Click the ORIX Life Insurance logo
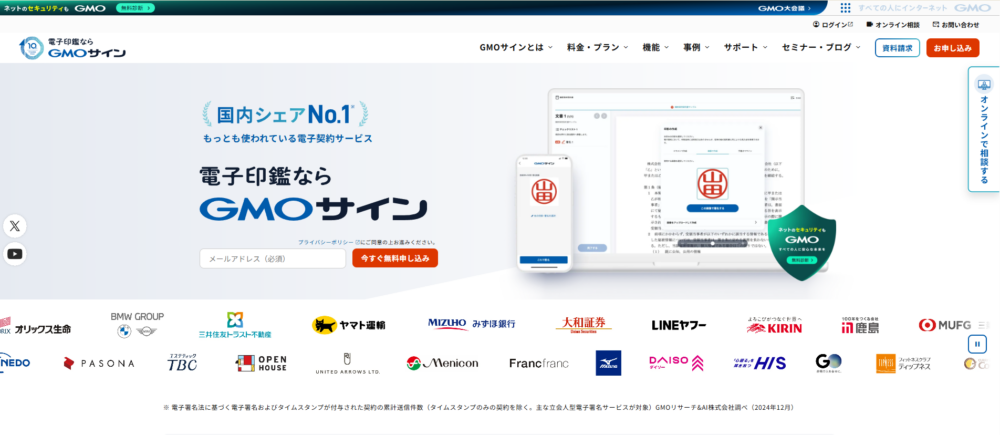The height and width of the screenshot is (435, 1000). coord(36,328)
